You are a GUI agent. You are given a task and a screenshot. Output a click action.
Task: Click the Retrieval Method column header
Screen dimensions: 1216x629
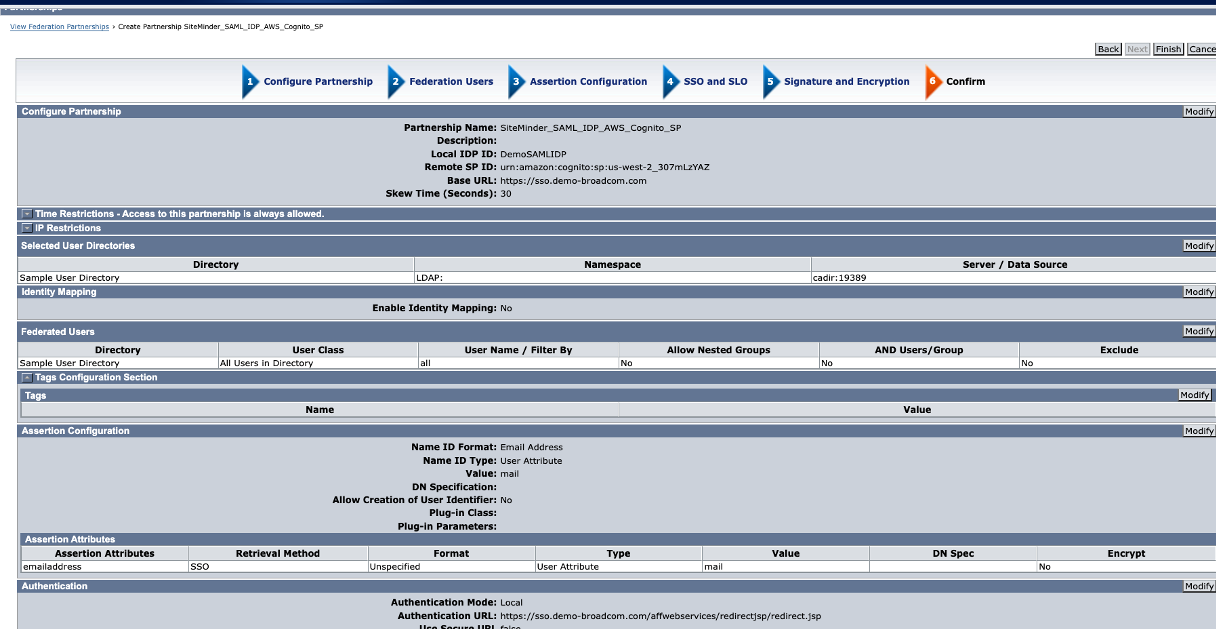(x=278, y=553)
